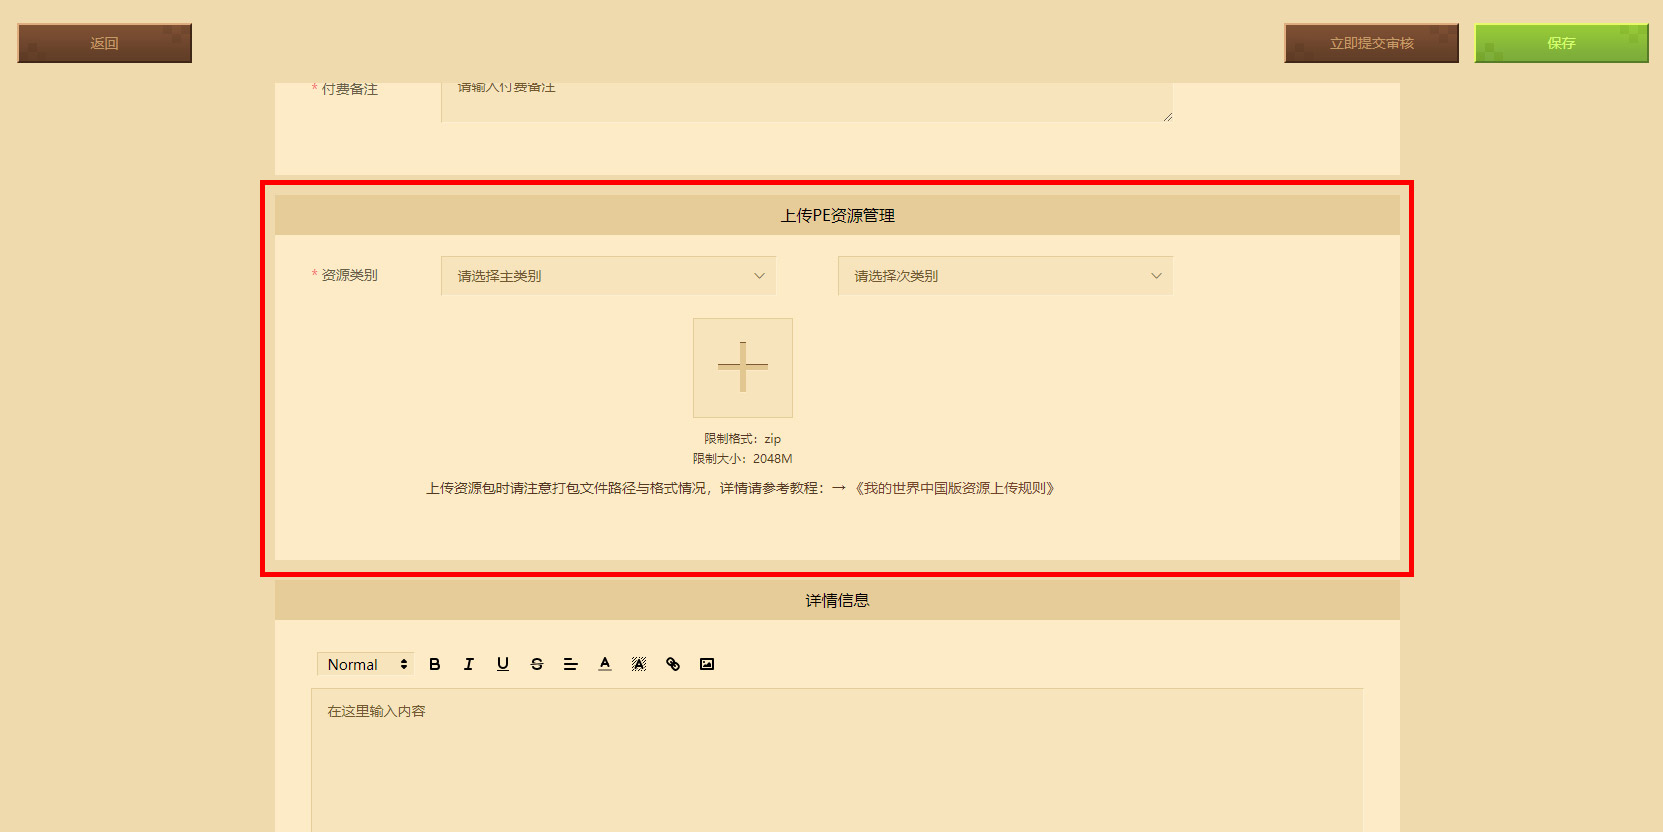Focus the 付费备注 text area
This screenshot has width=1663, height=832.
(x=807, y=102)
